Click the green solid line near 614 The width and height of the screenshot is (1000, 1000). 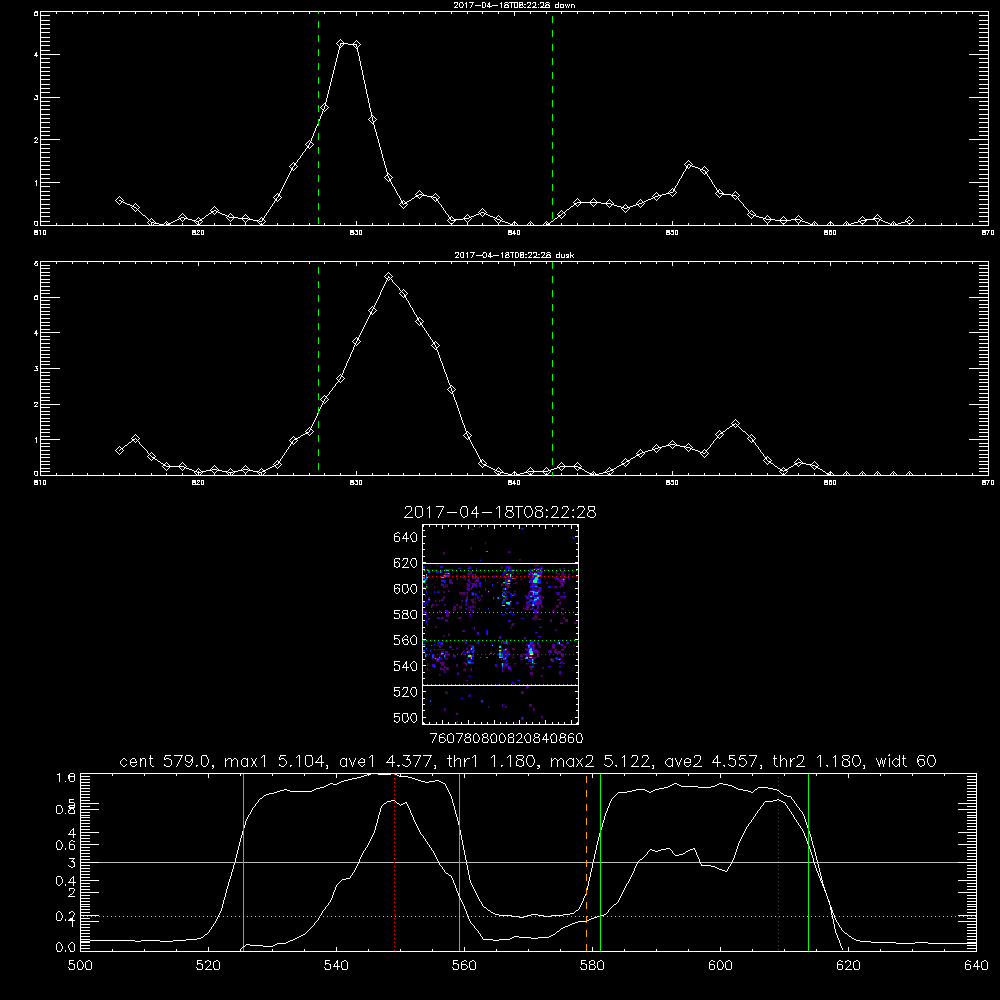coord(808,862)
